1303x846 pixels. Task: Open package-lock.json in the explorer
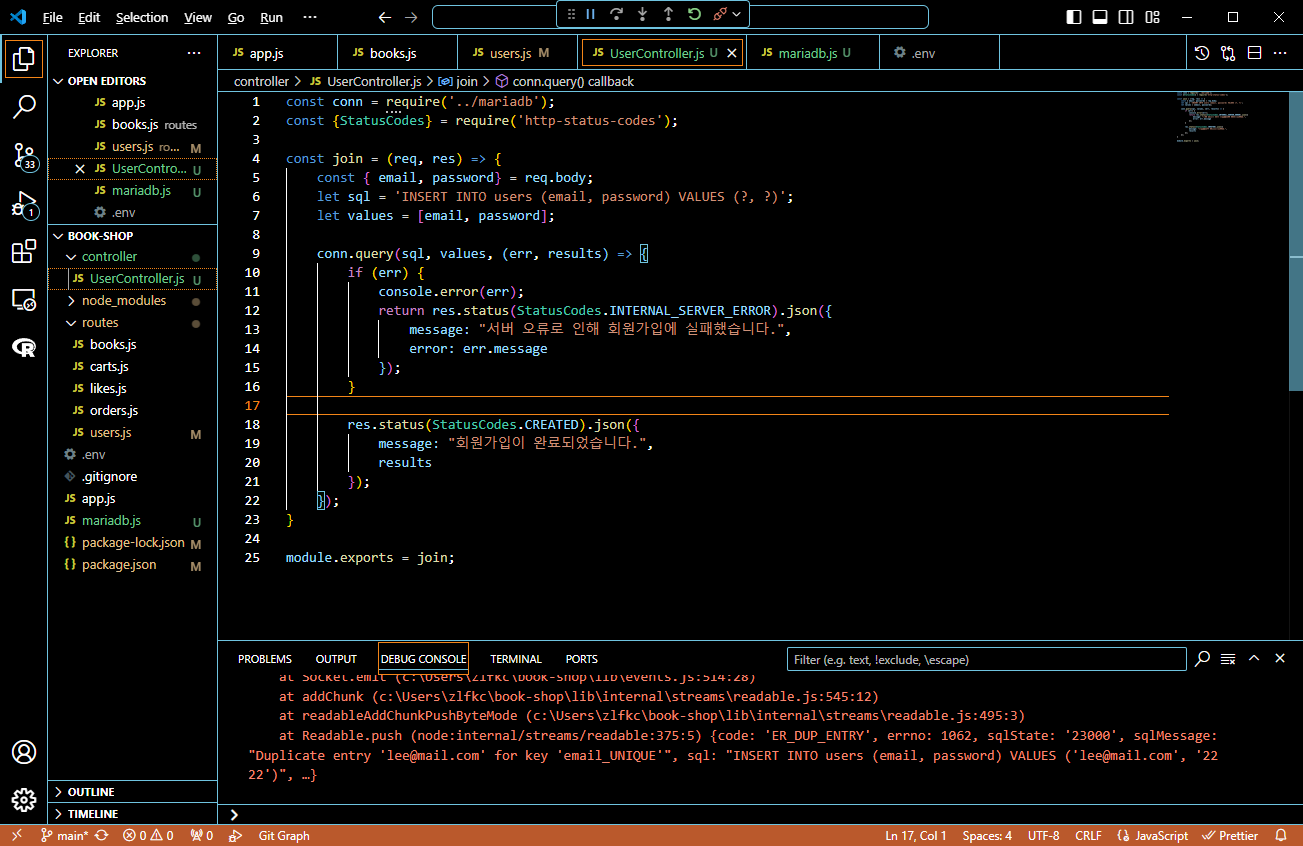(x=132, y=543)
